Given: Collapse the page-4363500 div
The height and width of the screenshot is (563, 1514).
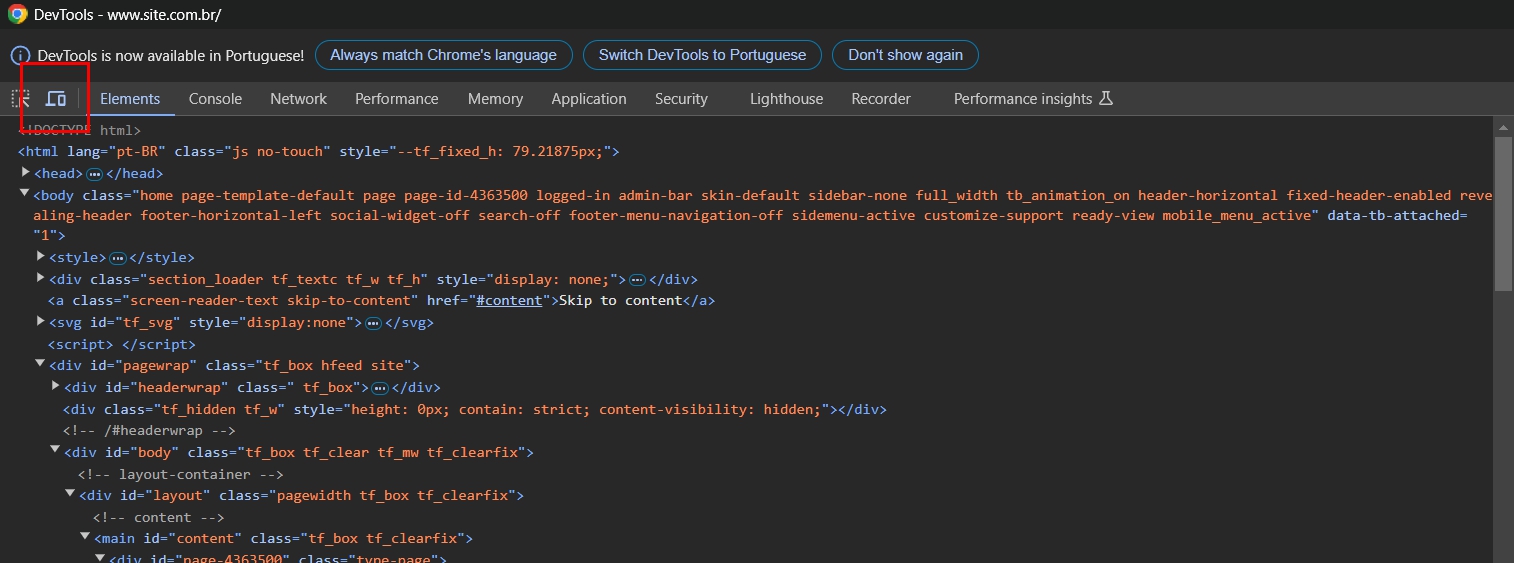Looking at the screenshot, I should [x=100, y=557].
